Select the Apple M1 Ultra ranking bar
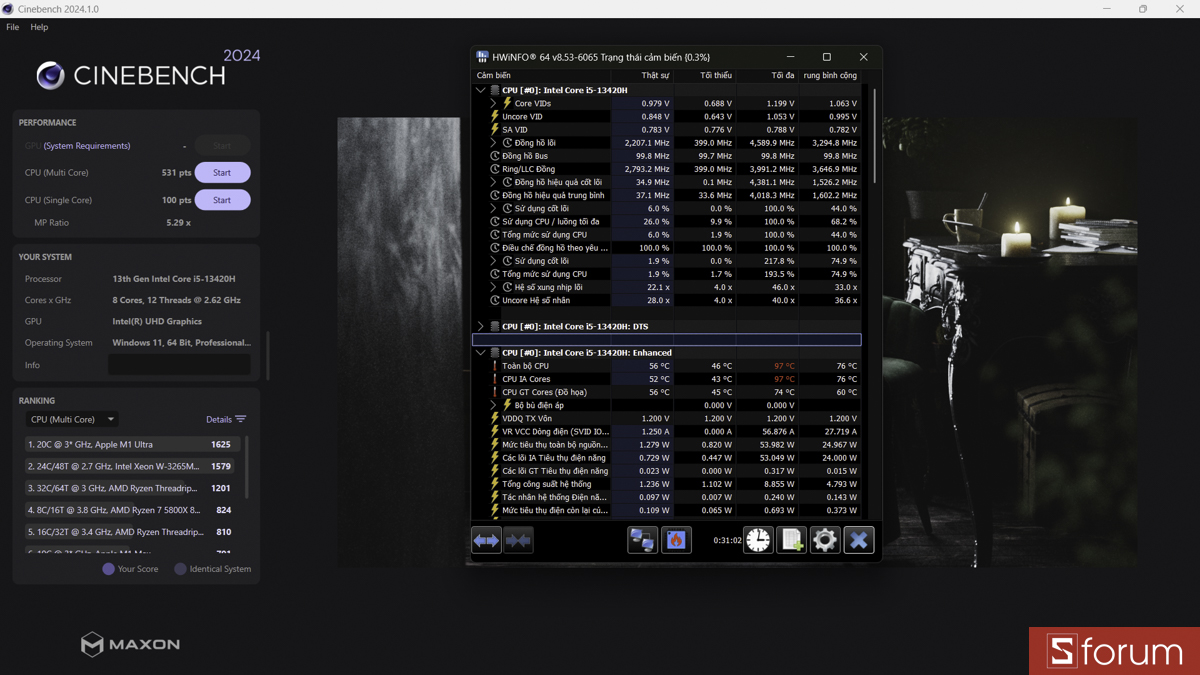 (x=132, y=444)
